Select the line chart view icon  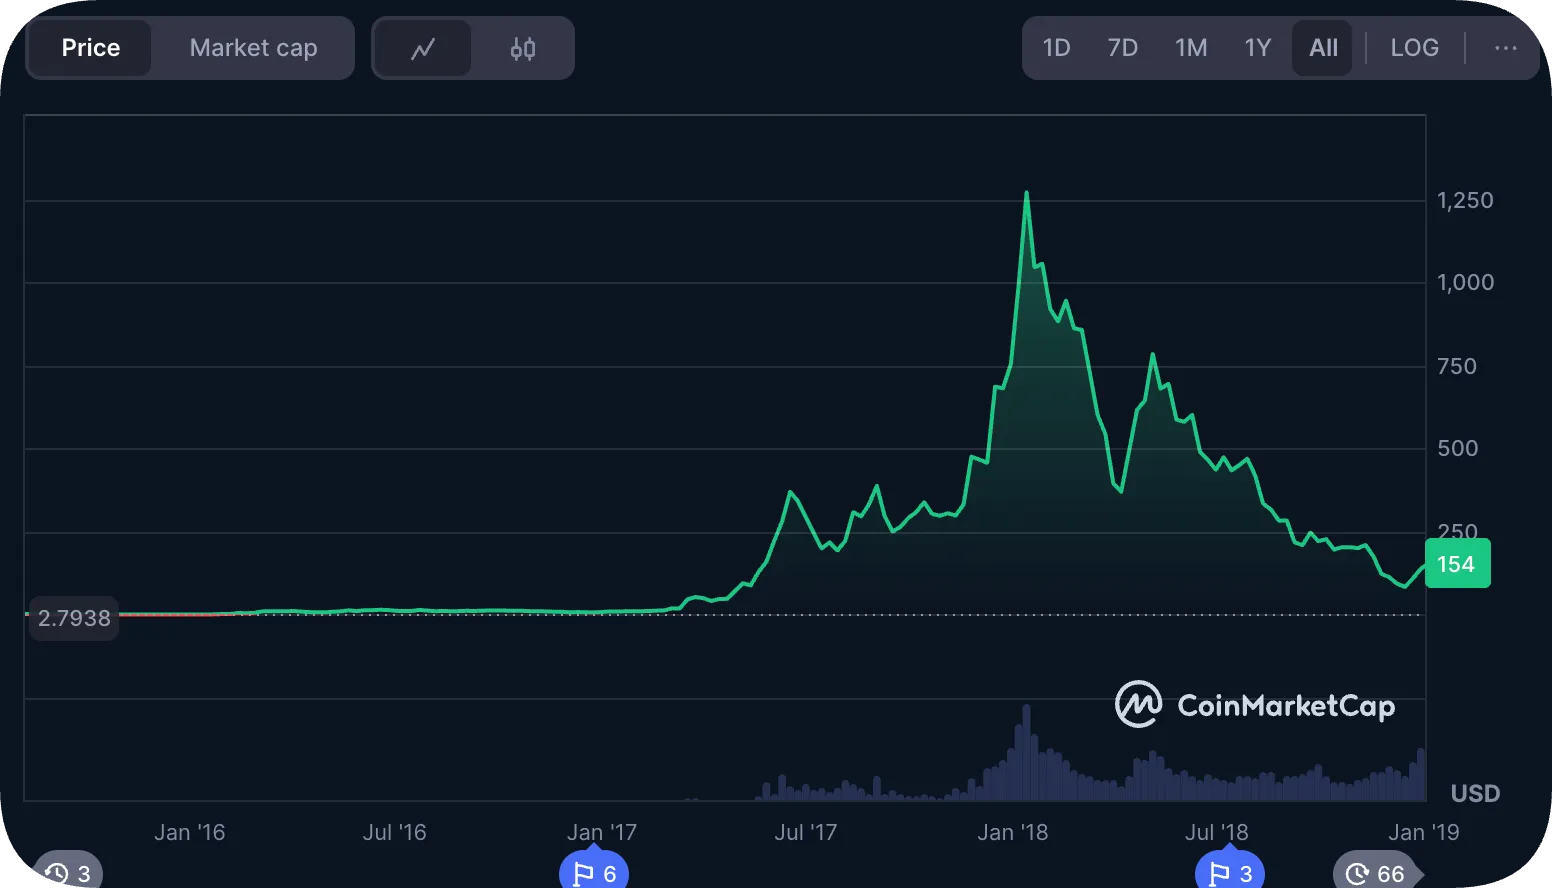click(x=422, y=47)
